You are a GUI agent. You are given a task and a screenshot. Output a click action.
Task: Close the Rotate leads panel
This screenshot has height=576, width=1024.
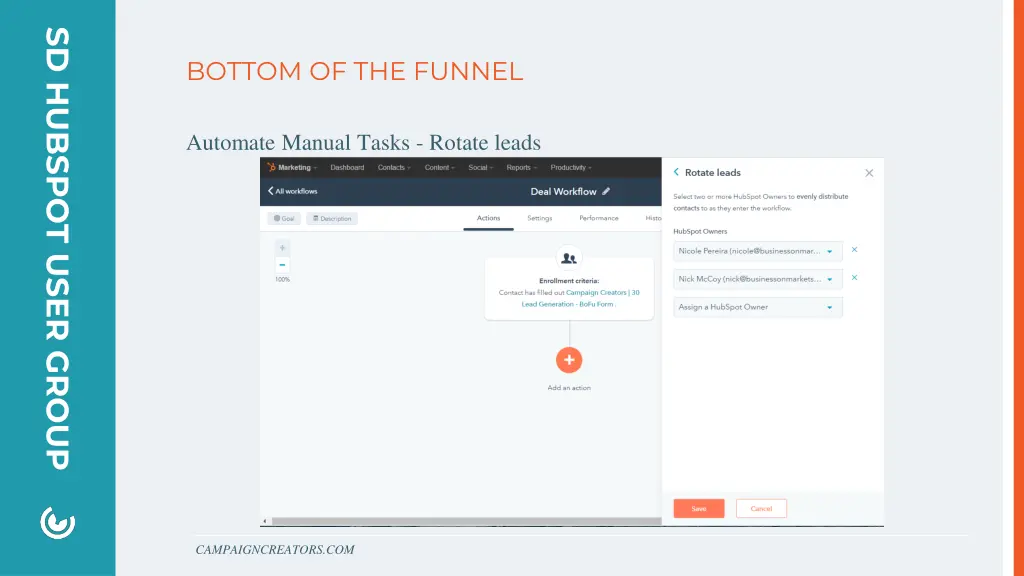869,173
